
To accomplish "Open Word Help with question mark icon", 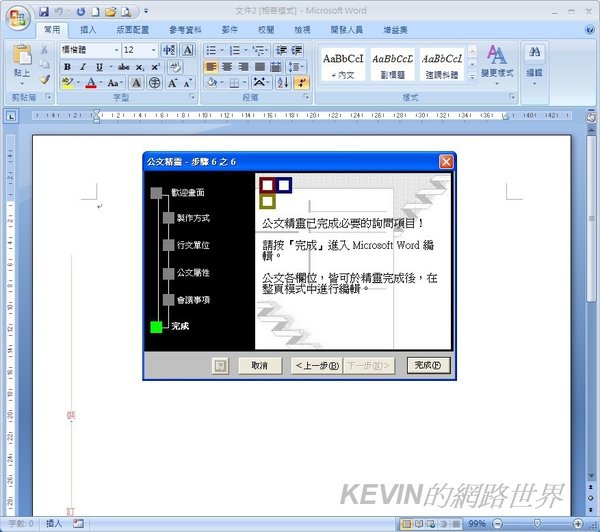I will (590, 30).
